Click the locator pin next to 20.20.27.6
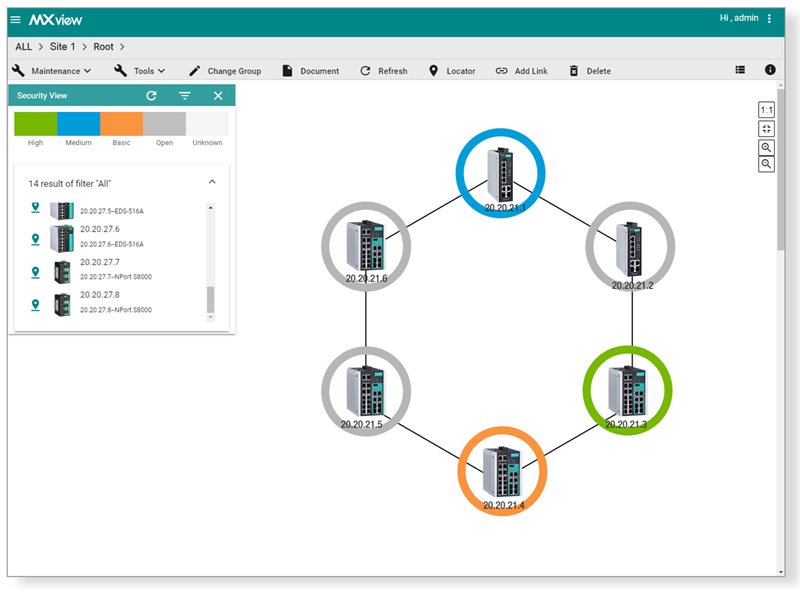Image resolution: width=800 pixels, height=592 pixels. pyautogui.click(x=34, y=237)
